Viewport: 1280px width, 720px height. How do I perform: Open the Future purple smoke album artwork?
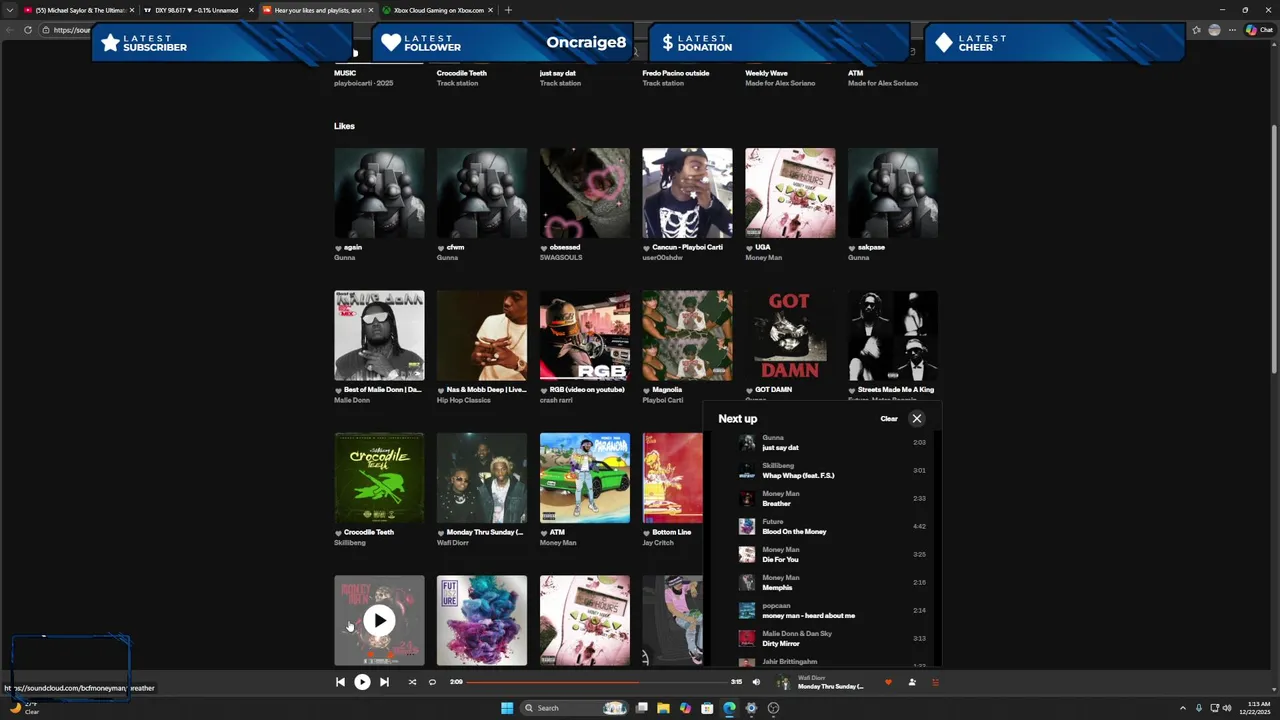tap(482, 620)
